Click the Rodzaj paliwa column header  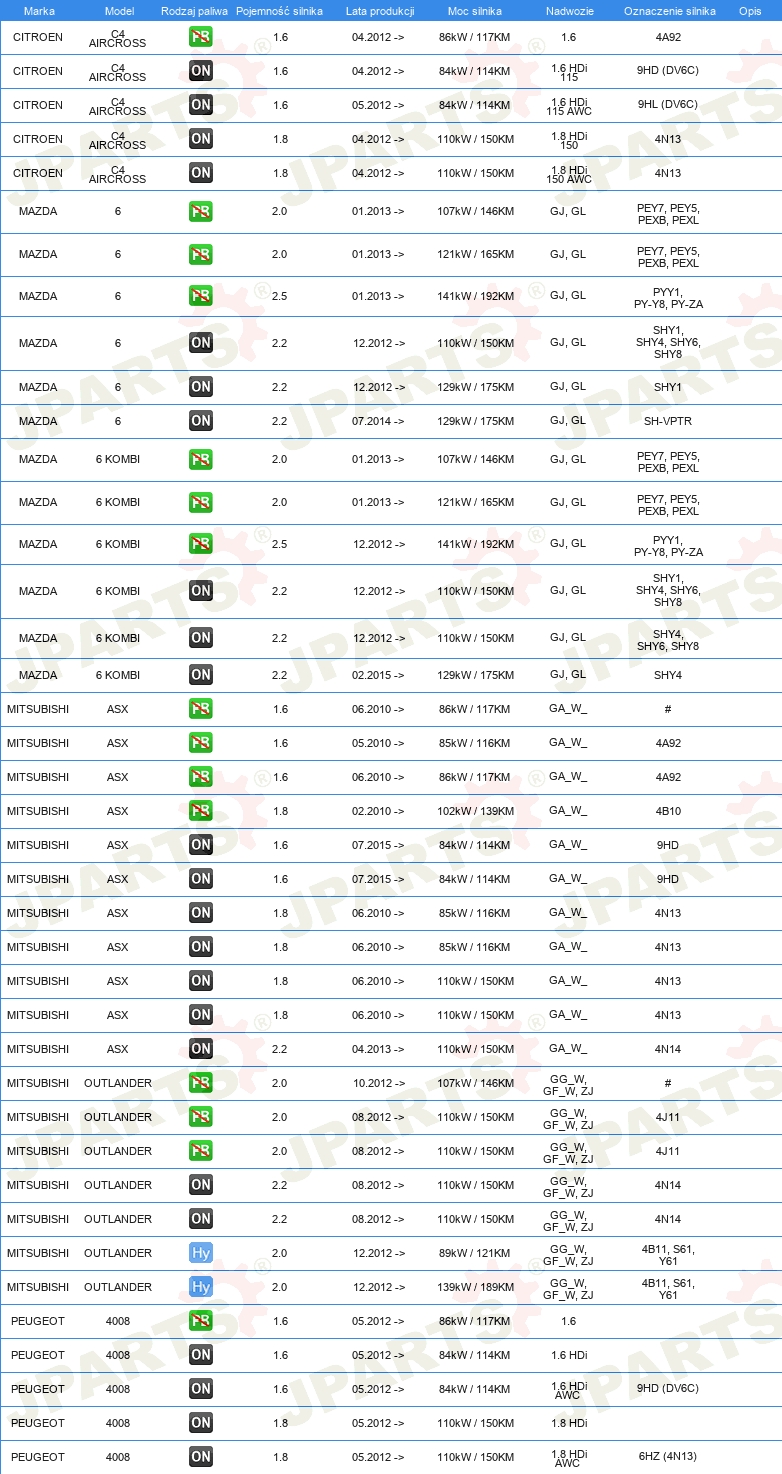(x=195, y=10)
